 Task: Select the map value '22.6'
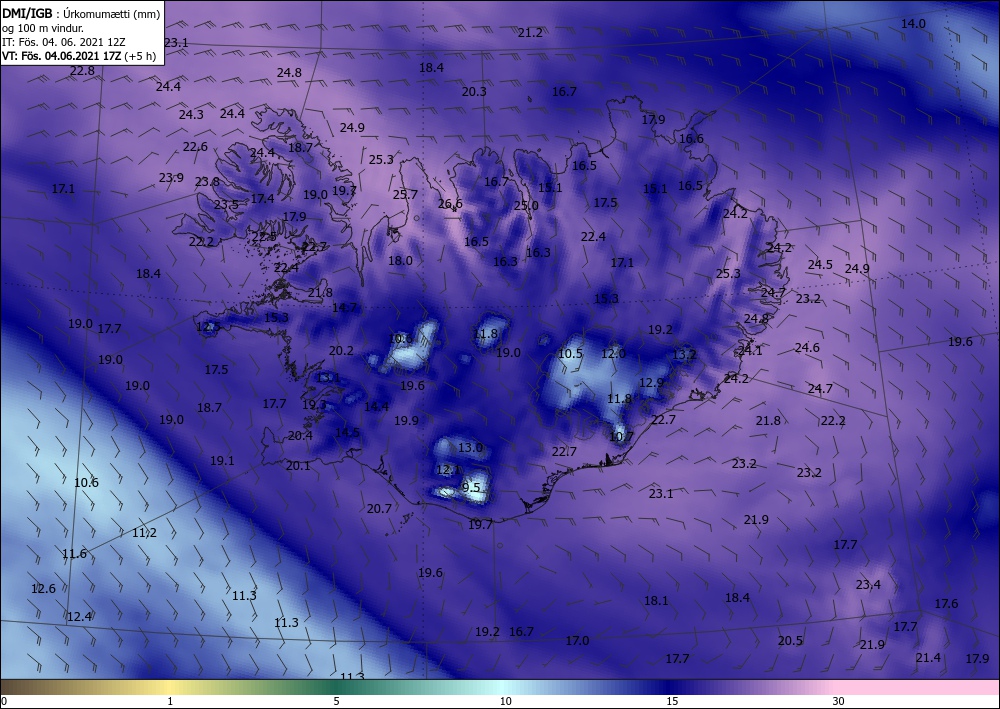coord(195,147)
